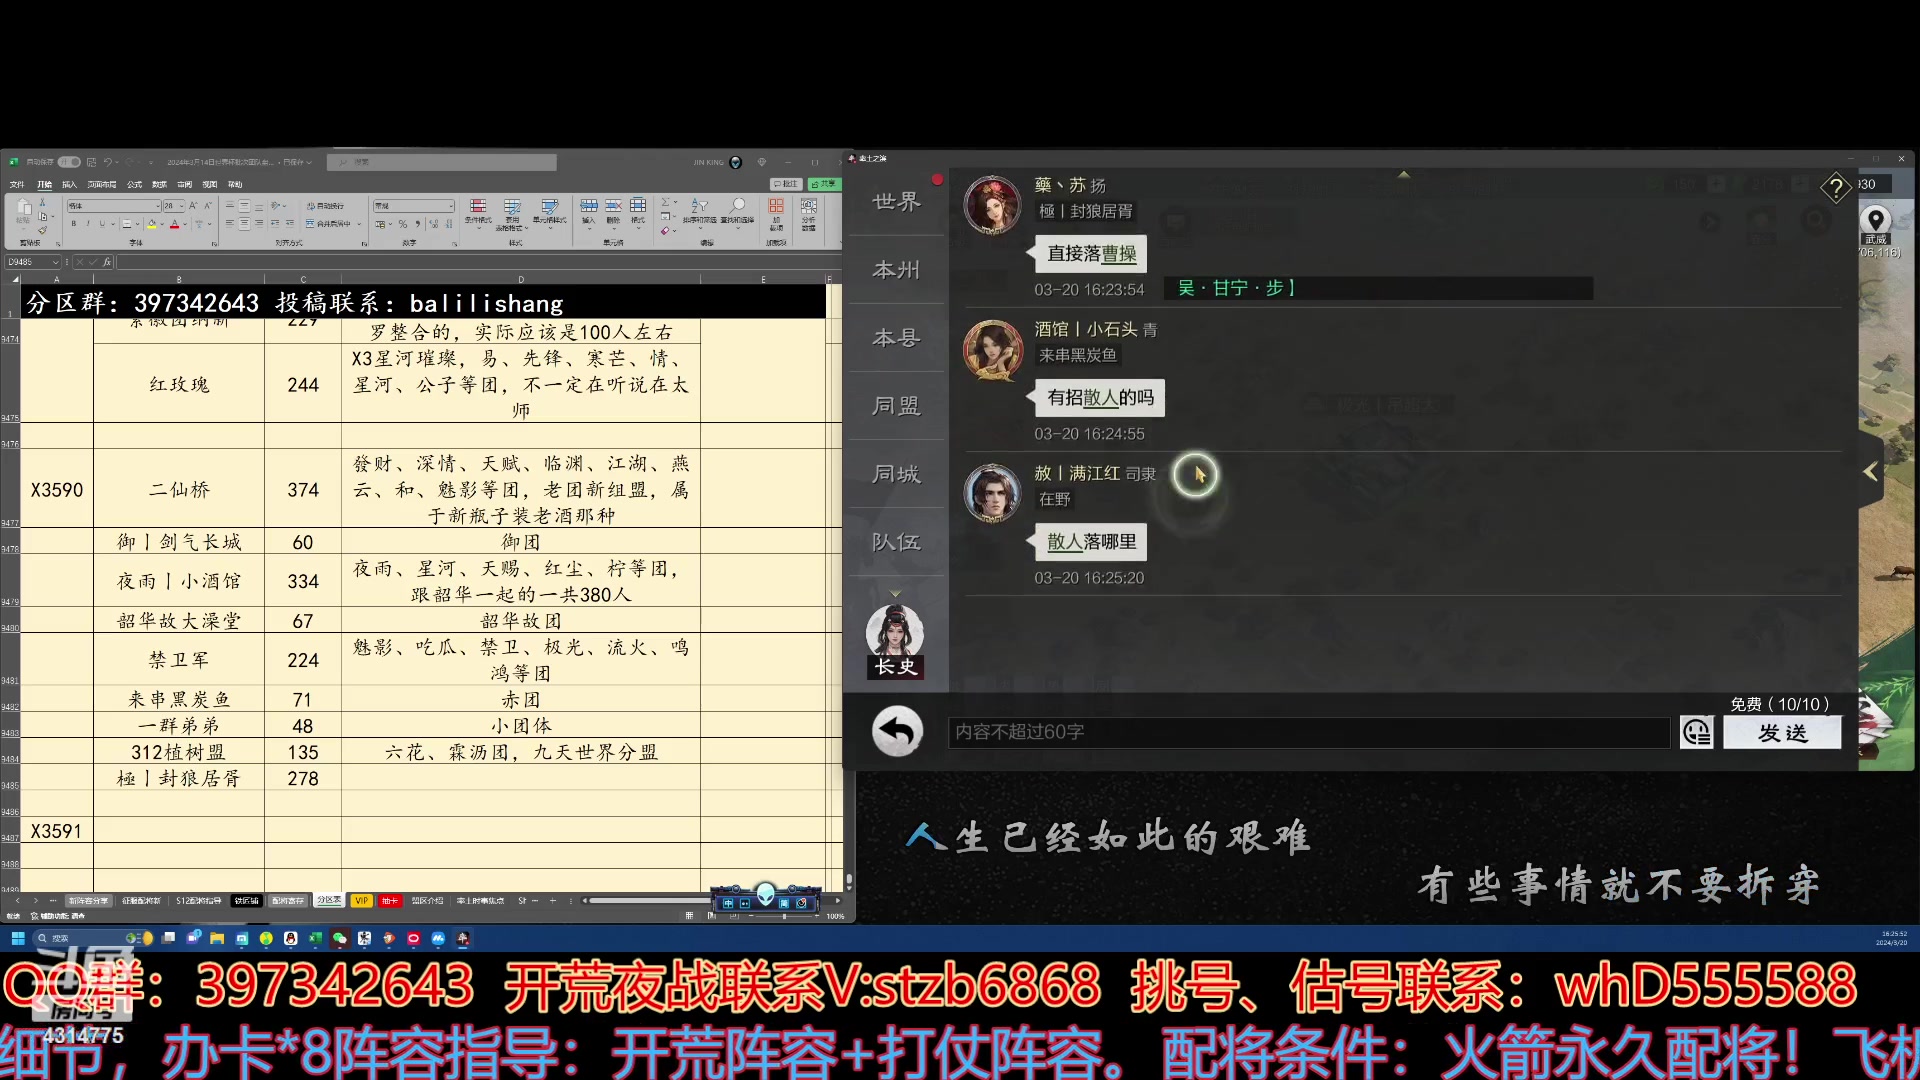Open the emoji picker icon

tap(1697, 732)
